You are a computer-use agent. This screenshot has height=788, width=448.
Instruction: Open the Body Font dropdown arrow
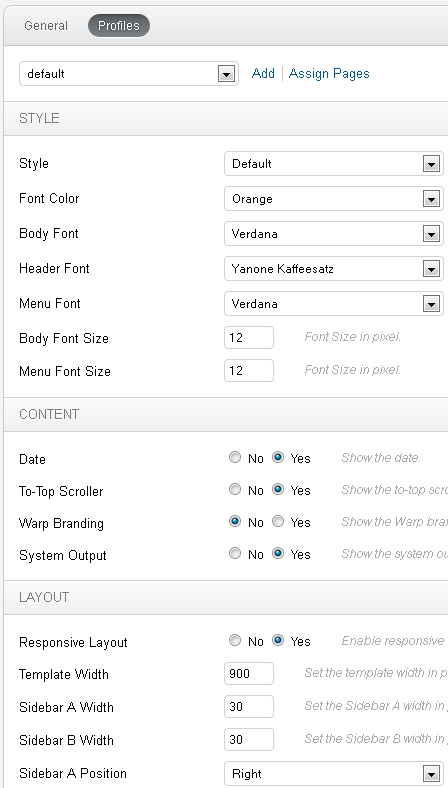coord(431,234)
